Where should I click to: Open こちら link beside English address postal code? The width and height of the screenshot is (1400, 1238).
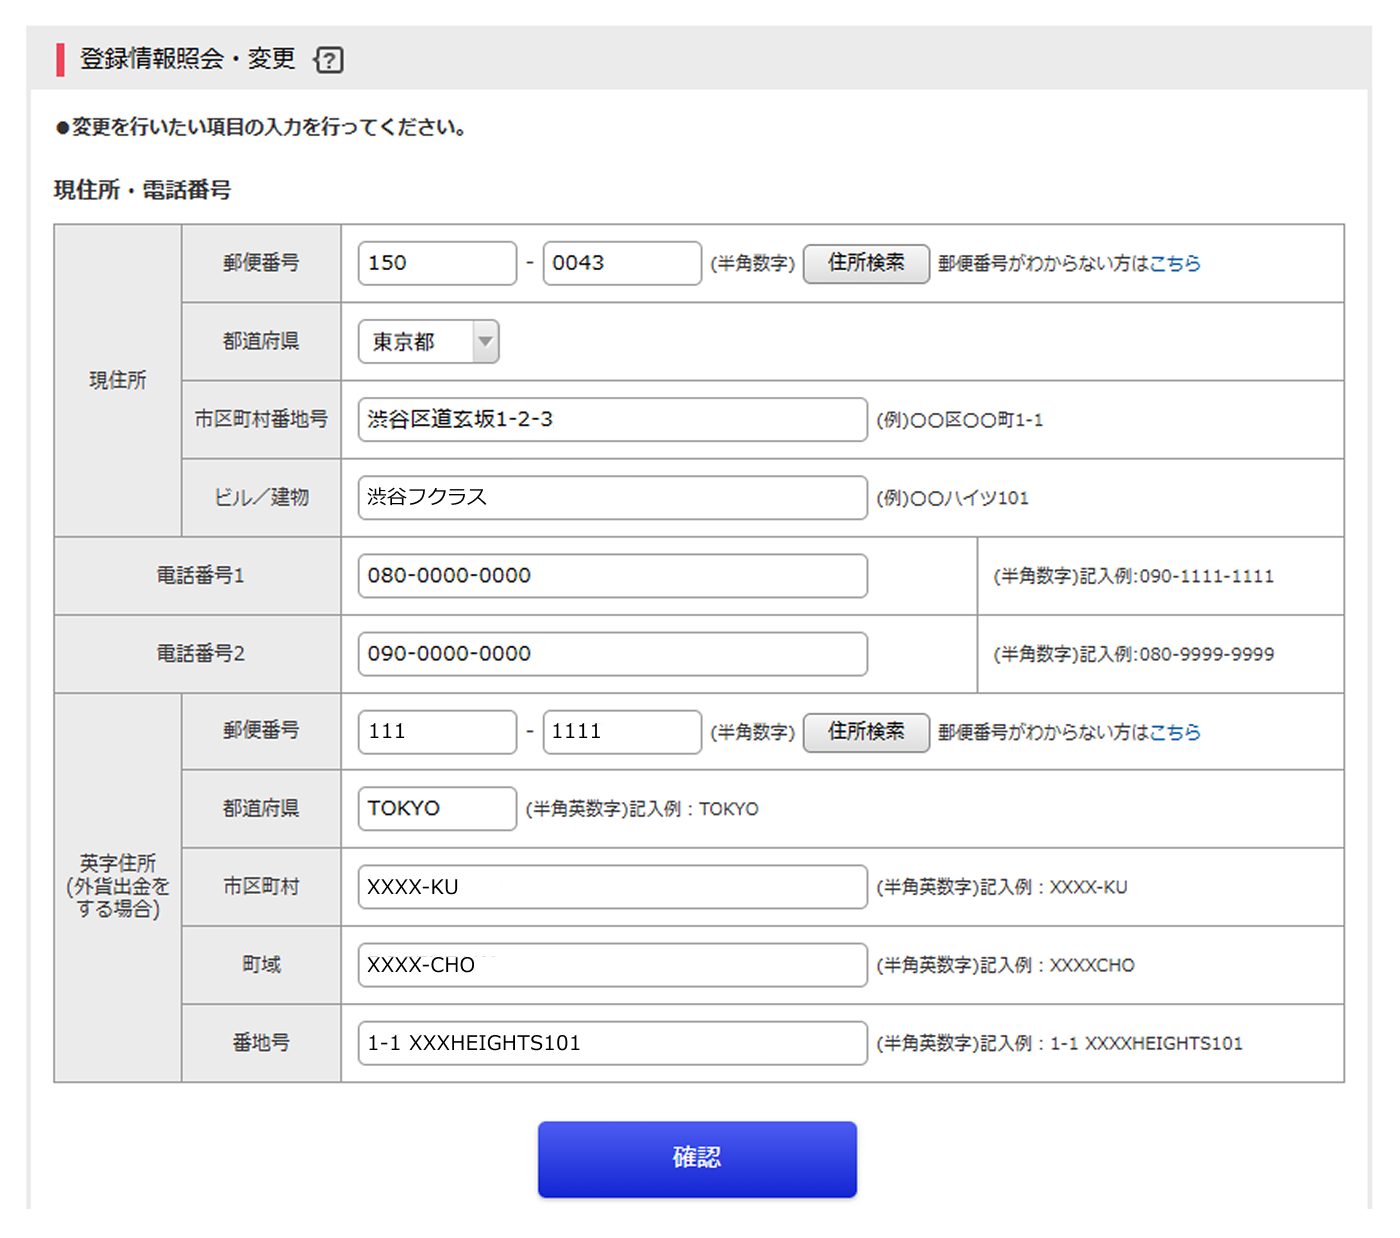(x=1174, y=732)
